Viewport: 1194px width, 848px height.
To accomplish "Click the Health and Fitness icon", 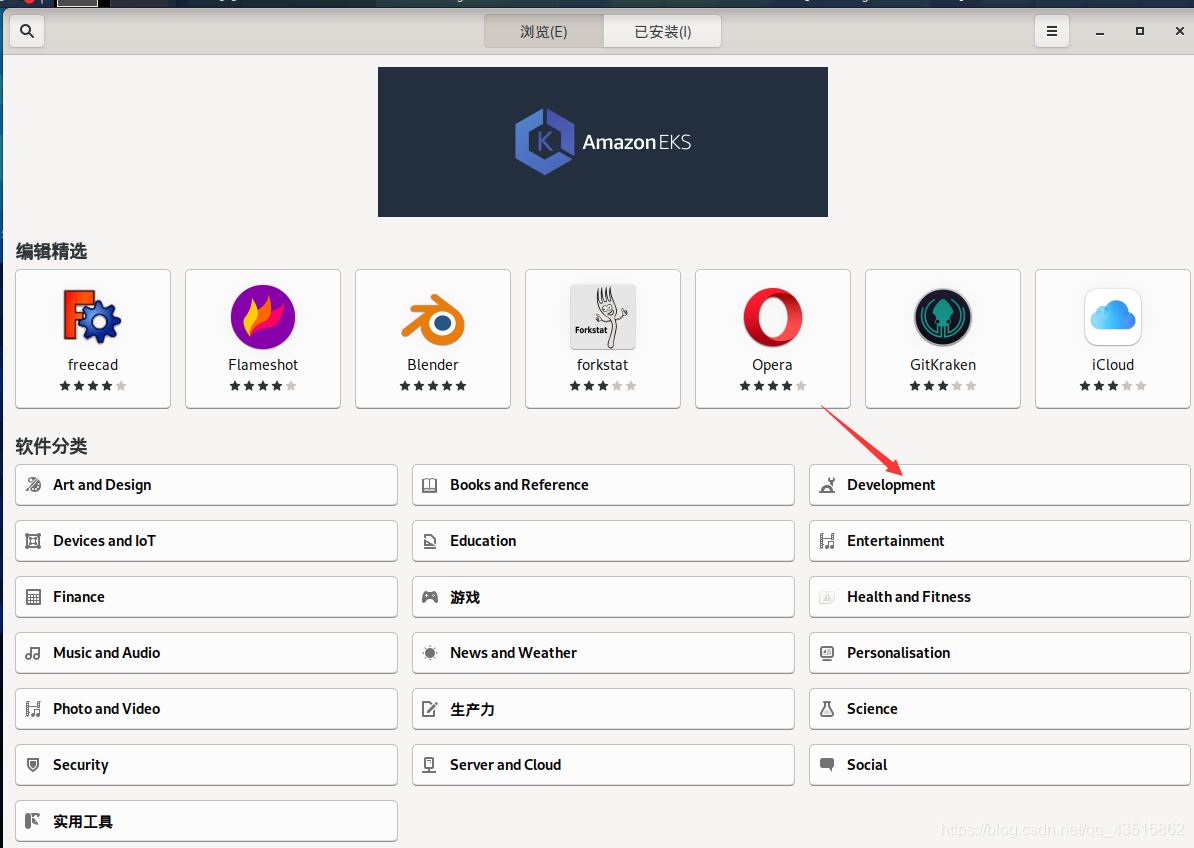I will [826, 598].
